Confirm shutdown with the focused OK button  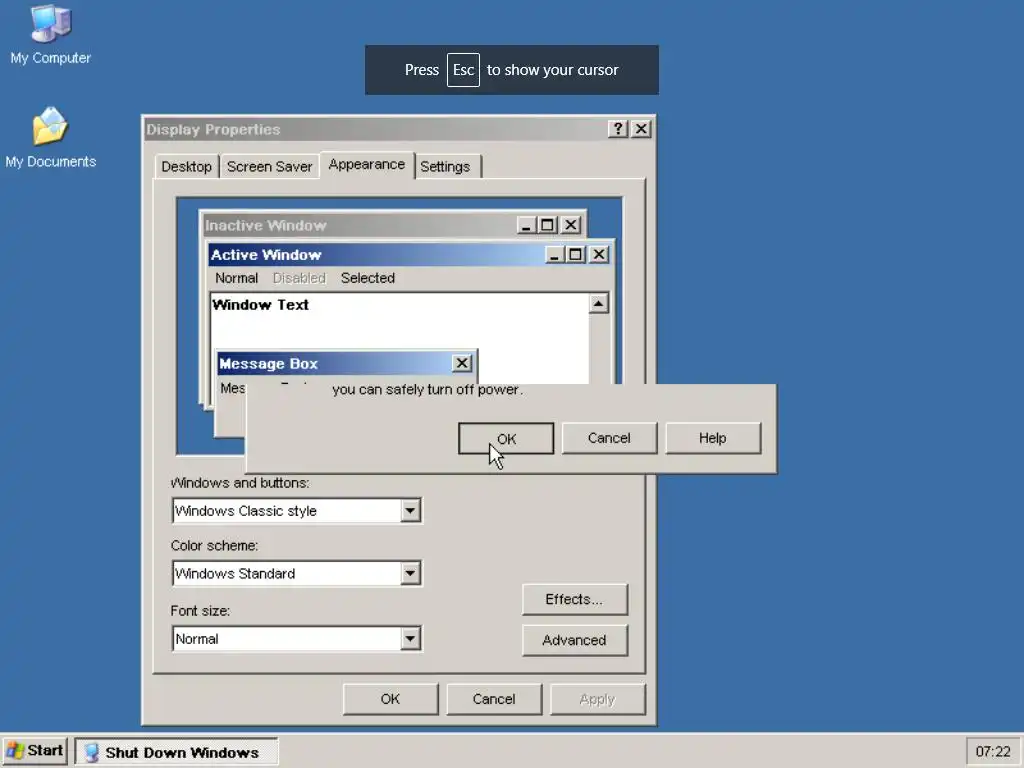(506, 438)
